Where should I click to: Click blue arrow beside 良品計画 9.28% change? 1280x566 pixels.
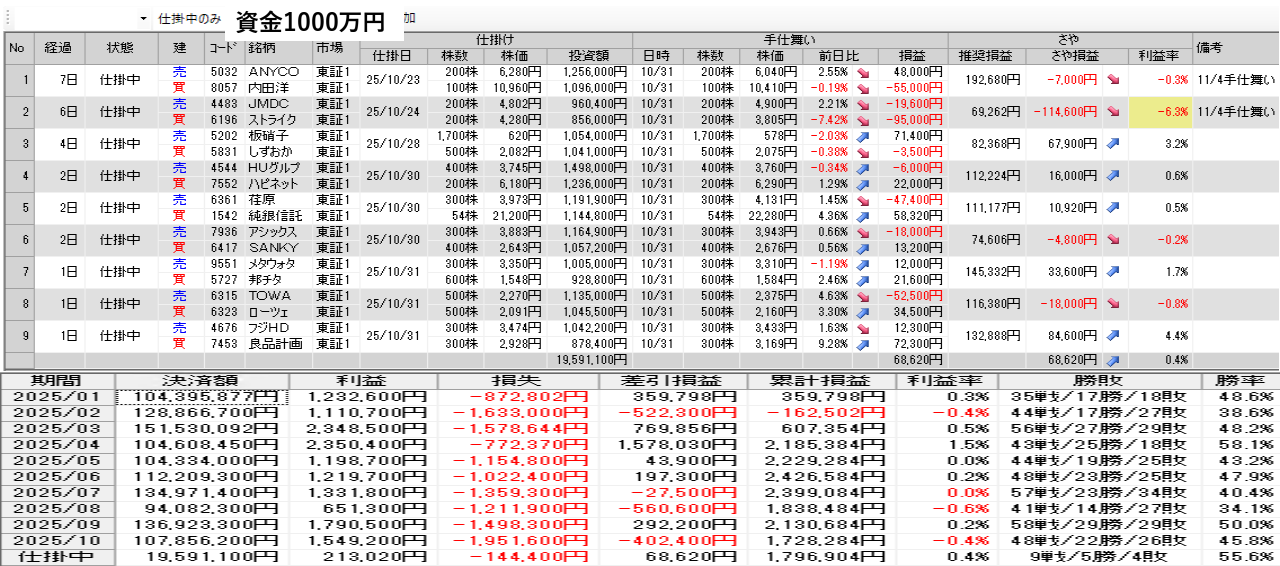tap(862, 344)
